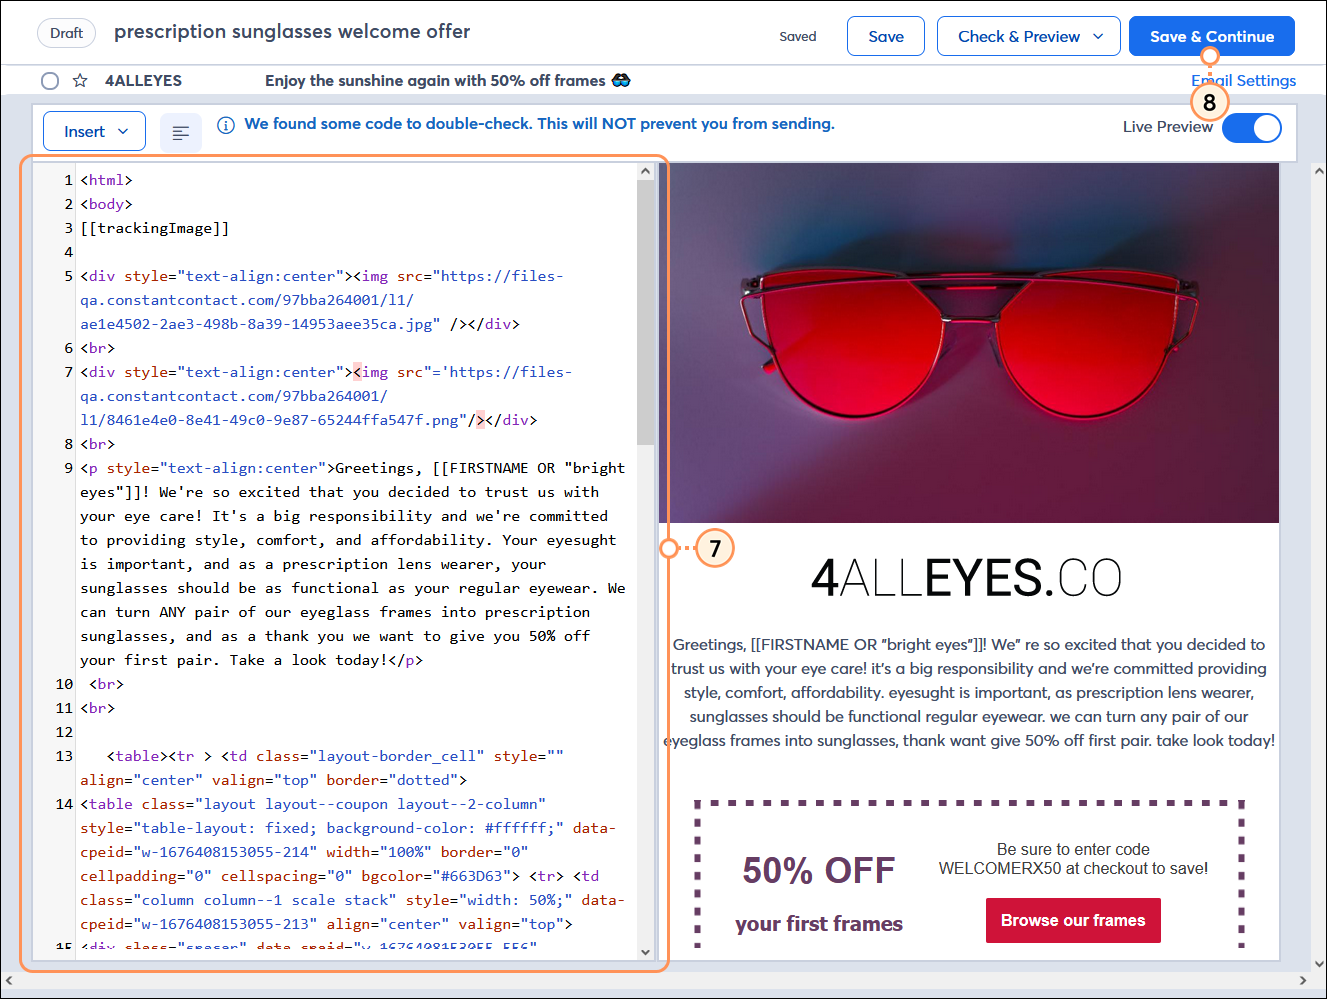This screenshot has height=999, width=1327.
Task: Click code line 1 <html> tag
Action: pyautogui.click(x=106, y=180)
